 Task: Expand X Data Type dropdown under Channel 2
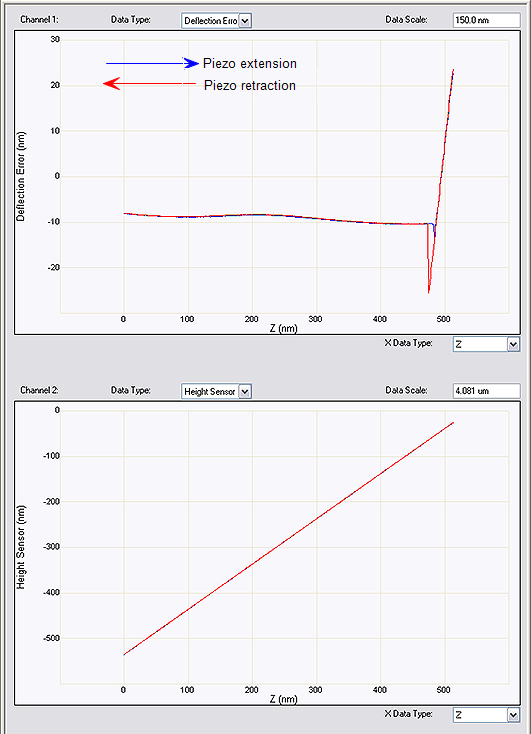pyautogui.click(x=513, y=715)
